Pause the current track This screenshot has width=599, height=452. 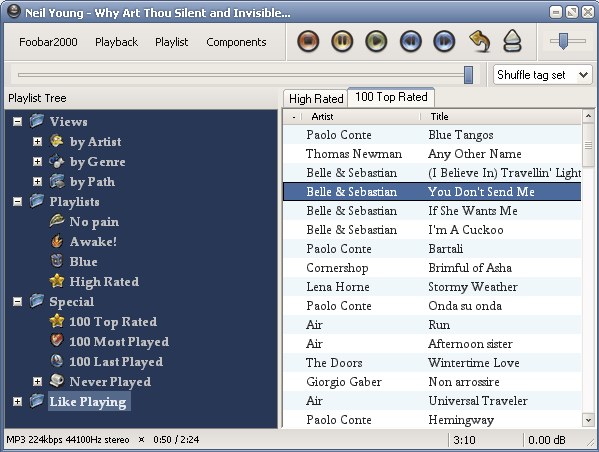[342, 41]
